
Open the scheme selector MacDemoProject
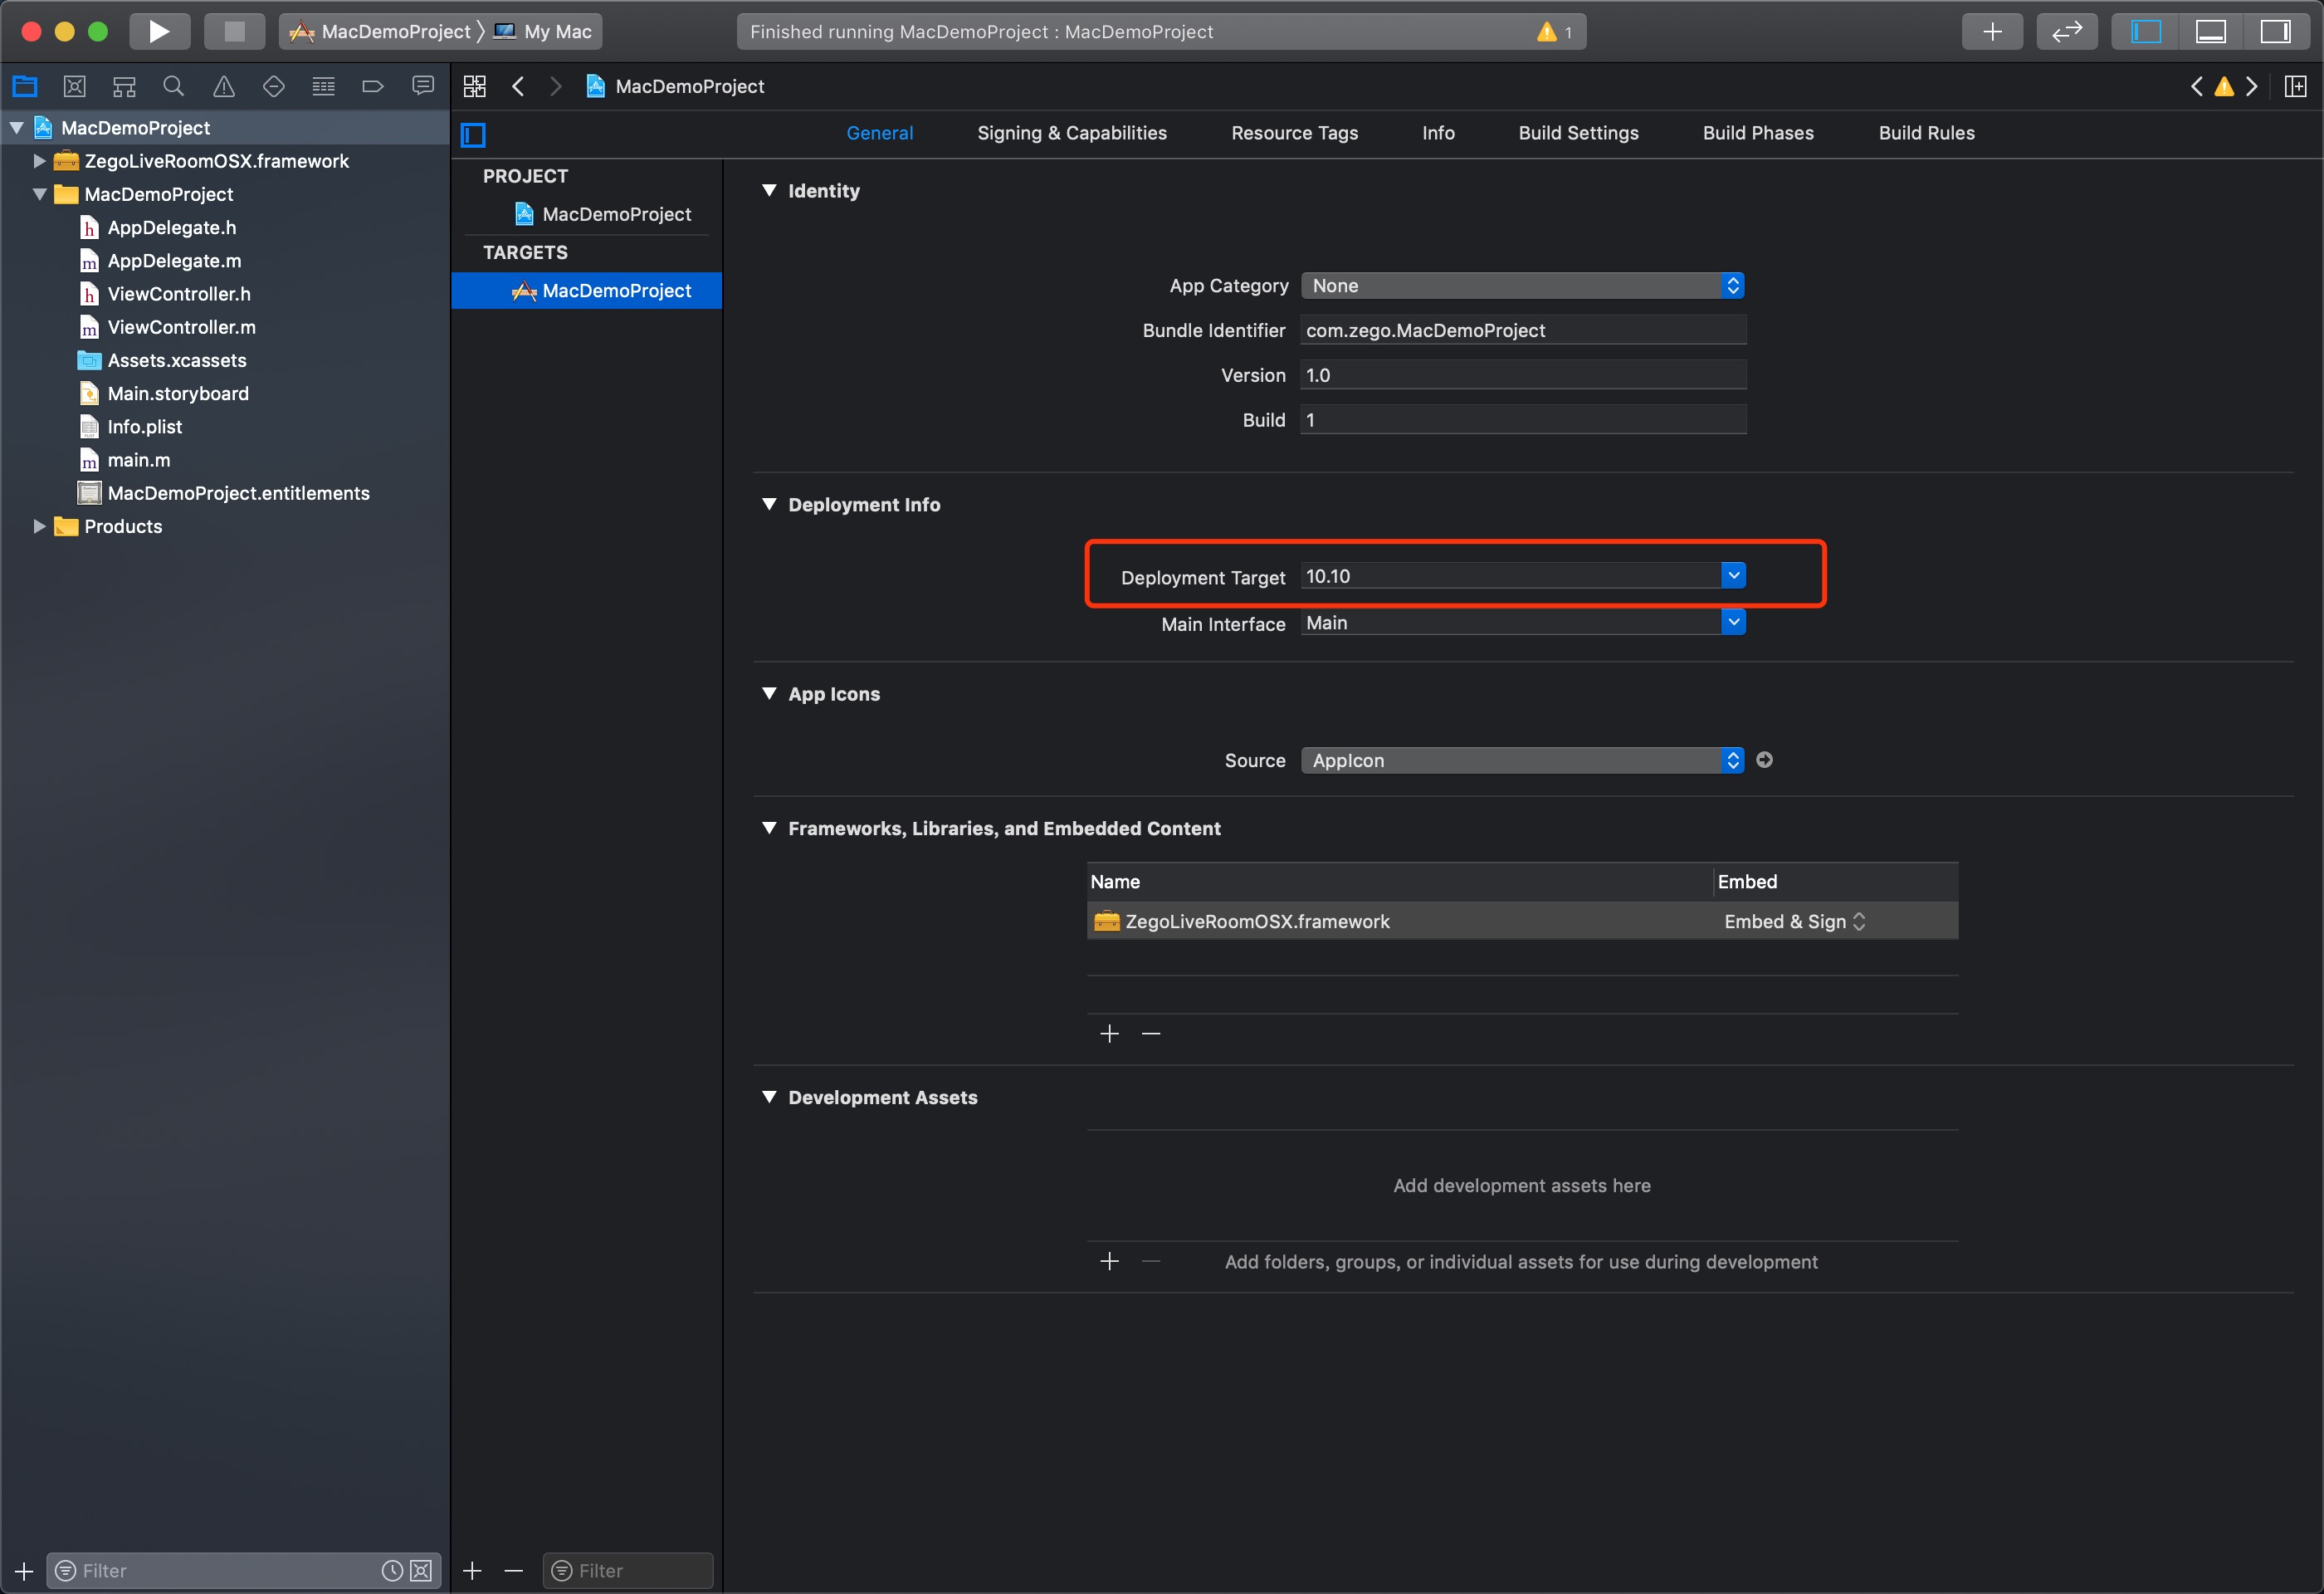coord(381,31)
